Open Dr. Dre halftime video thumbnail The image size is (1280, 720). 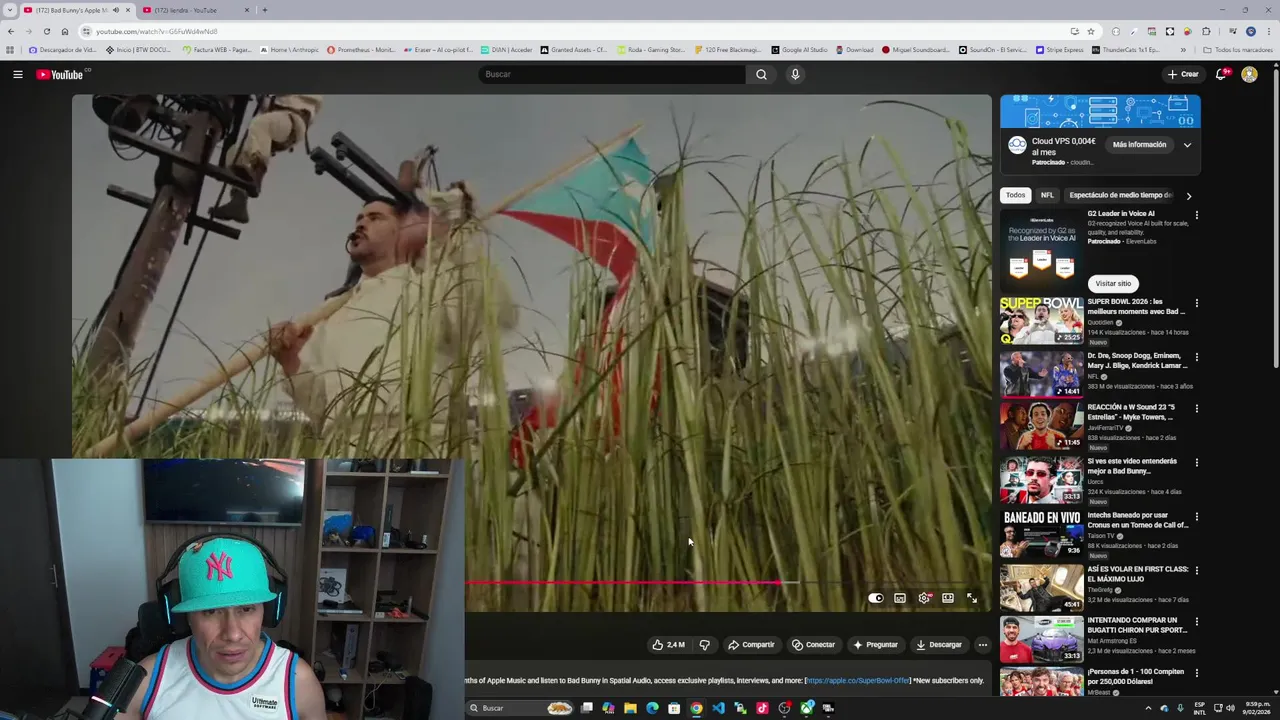point(1041,374)
